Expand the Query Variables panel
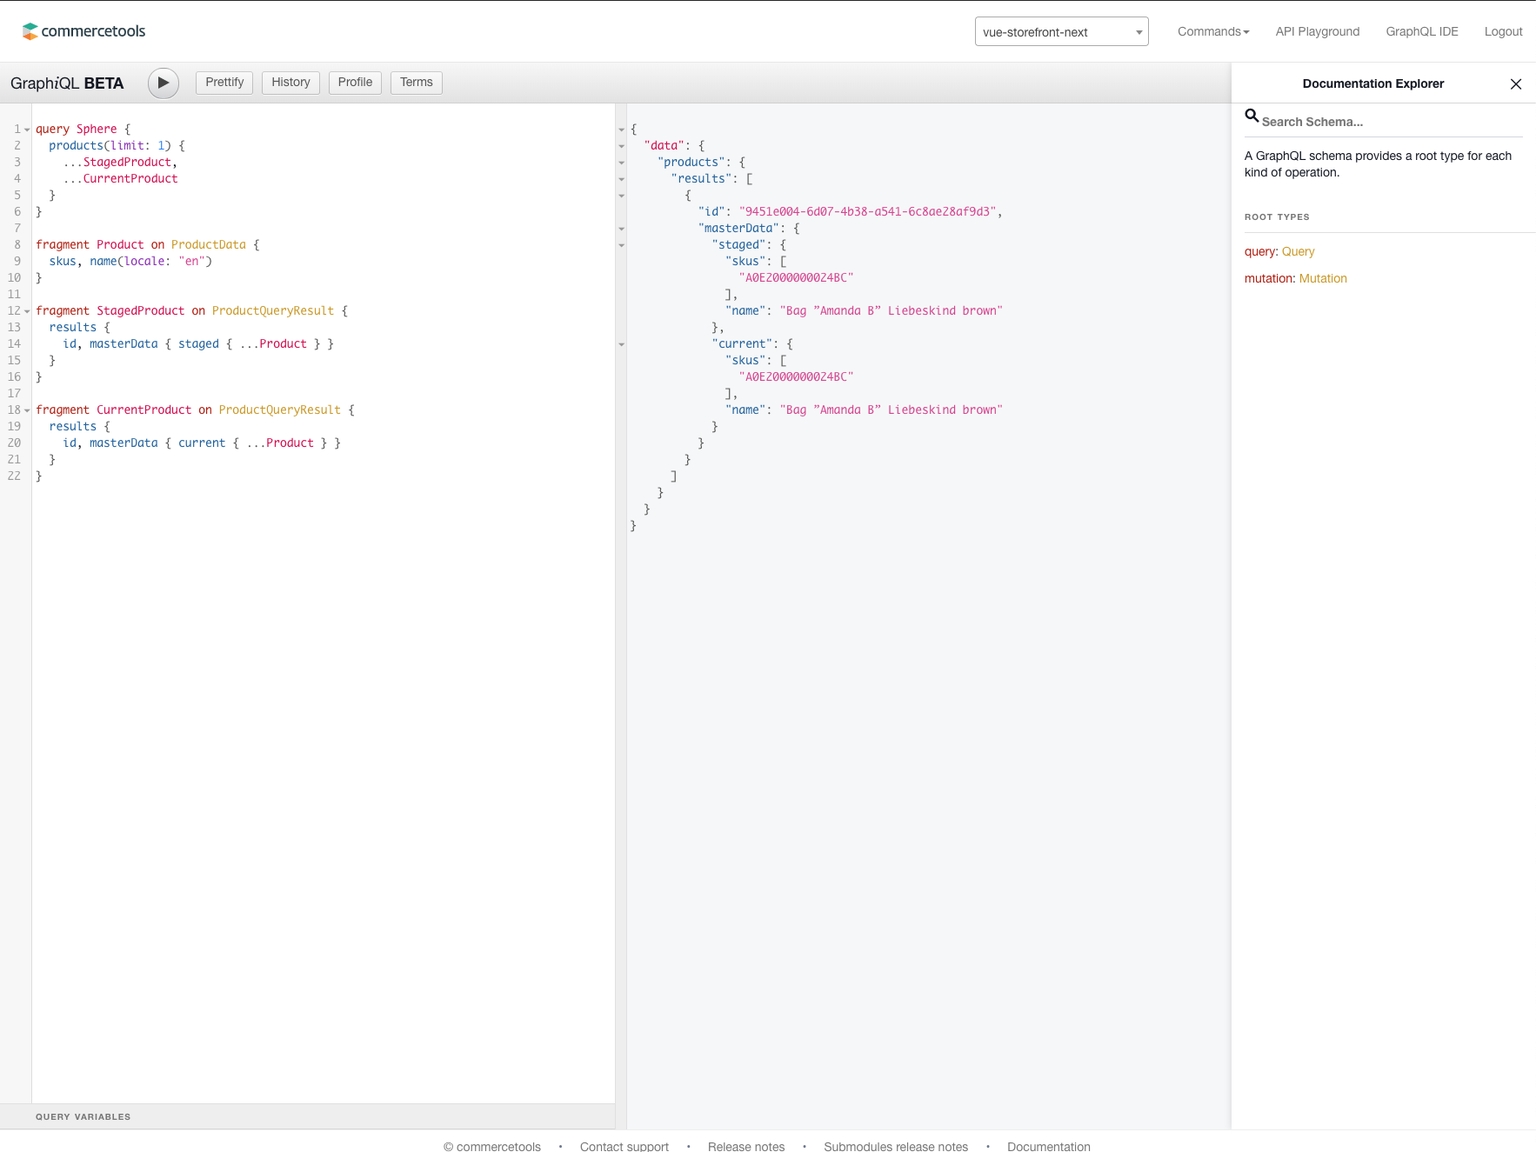 click(x=307, y=1116)
